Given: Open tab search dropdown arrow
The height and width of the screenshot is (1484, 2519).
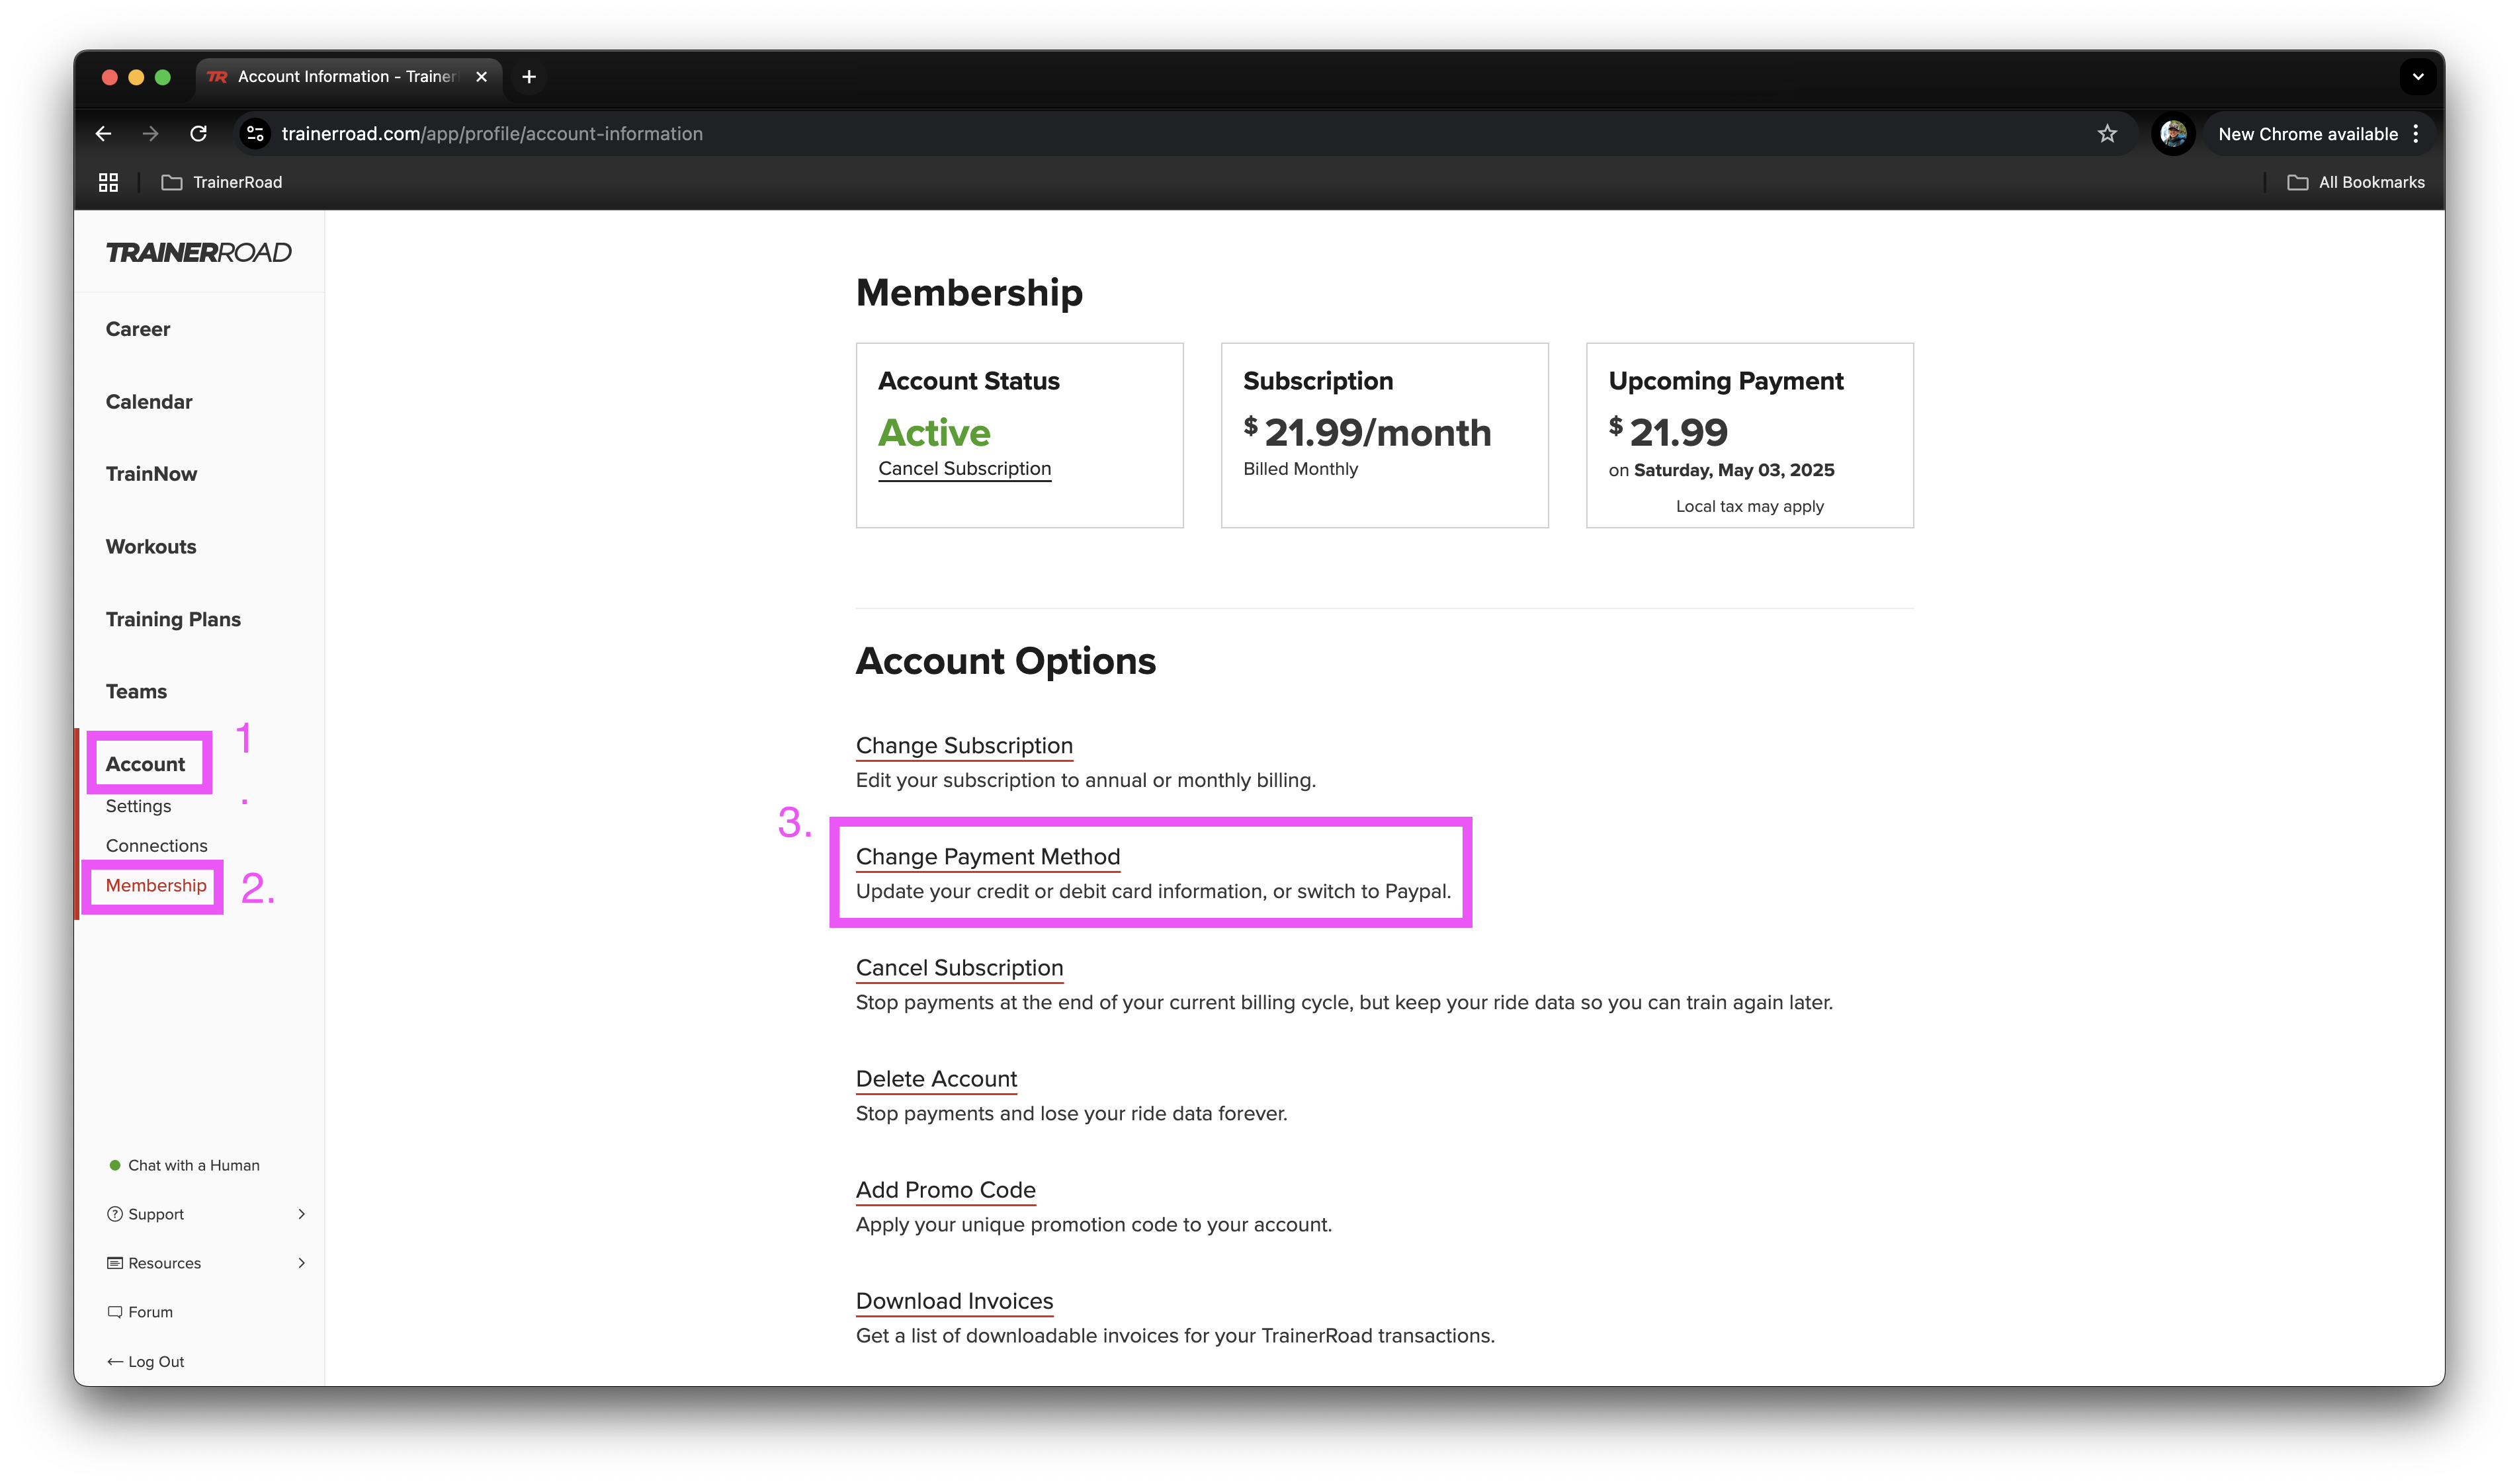Looking at the screenshot, I should [2417, 77].
